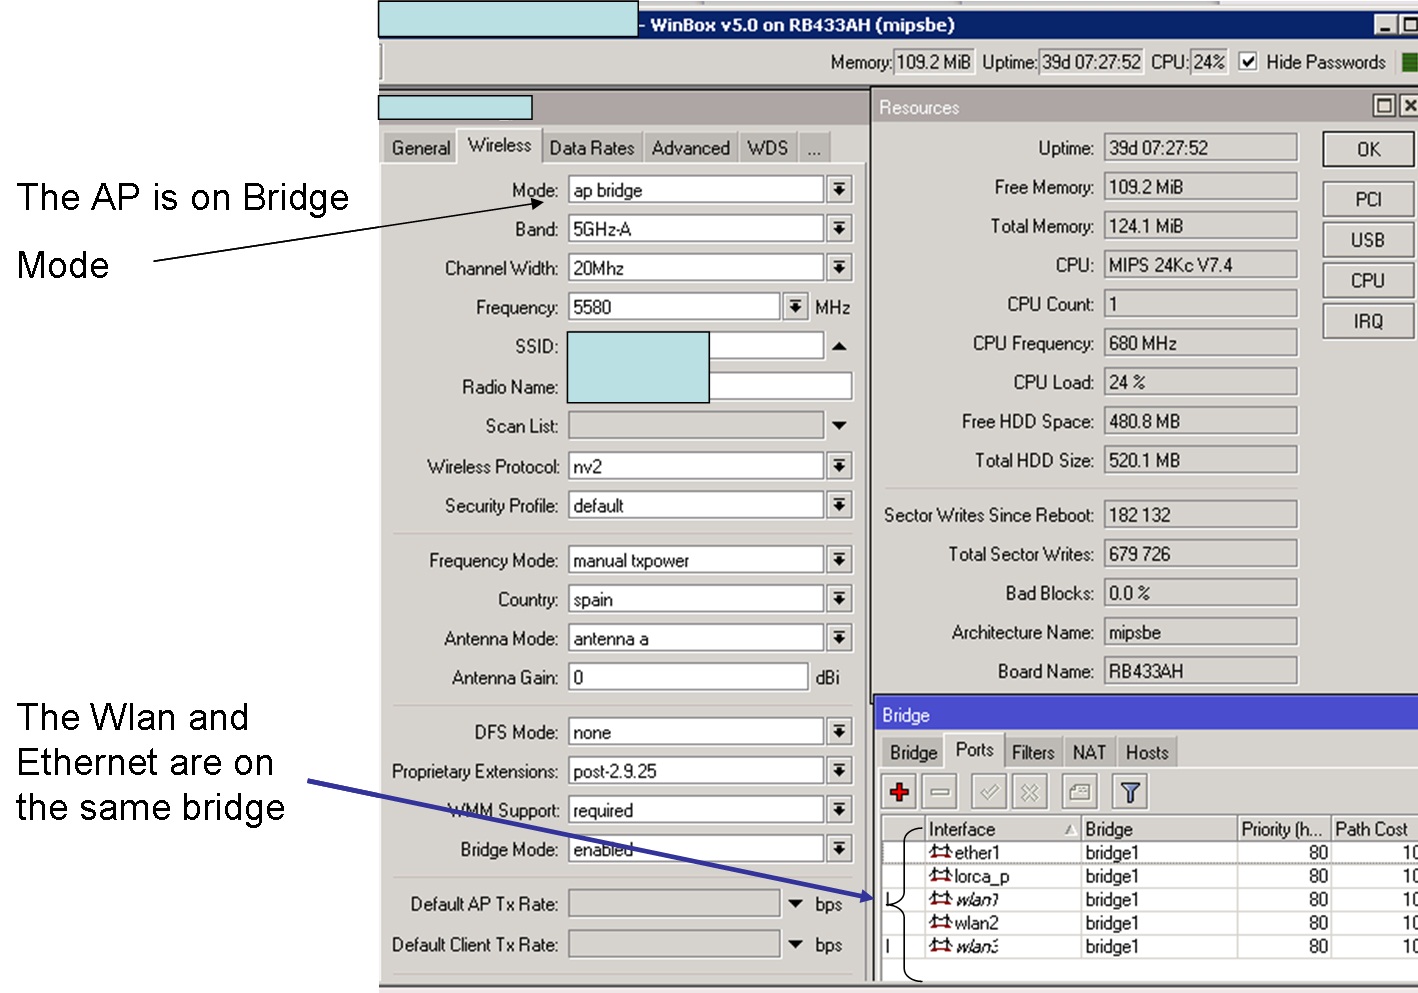Open the Band dropdown showing 5GHz-A

839,229
